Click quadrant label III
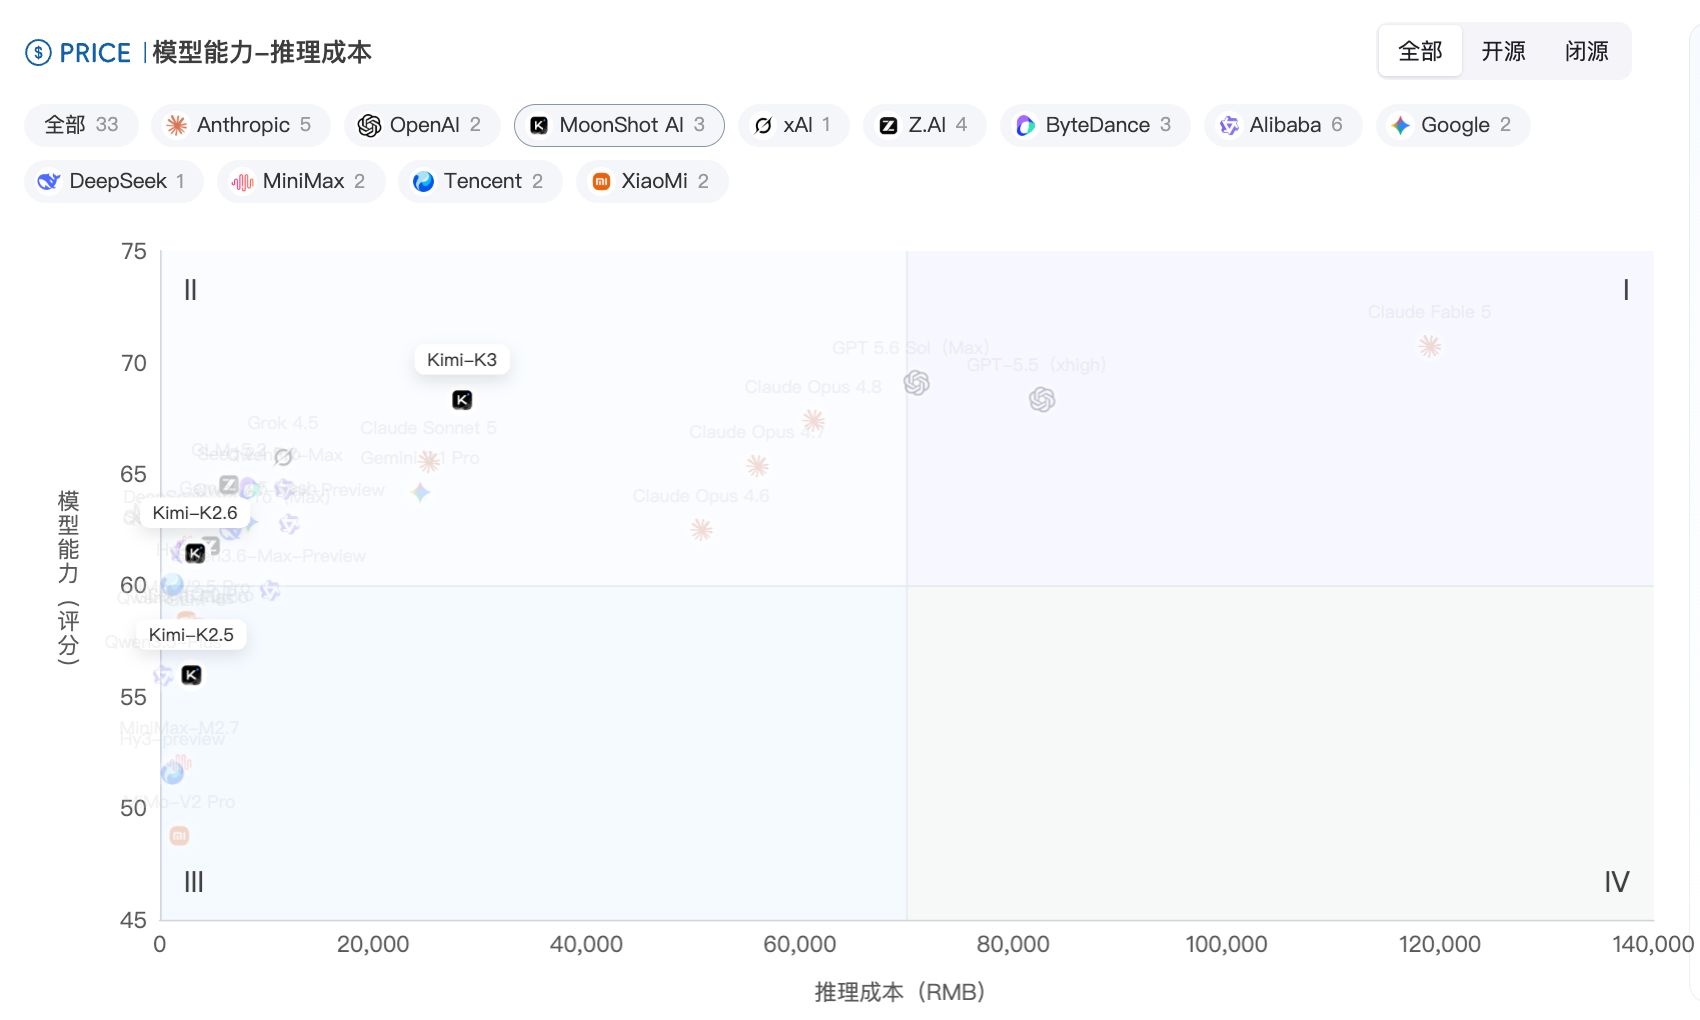The width and height of the screenshot is (1700, 1020). (x=194, y=882)
